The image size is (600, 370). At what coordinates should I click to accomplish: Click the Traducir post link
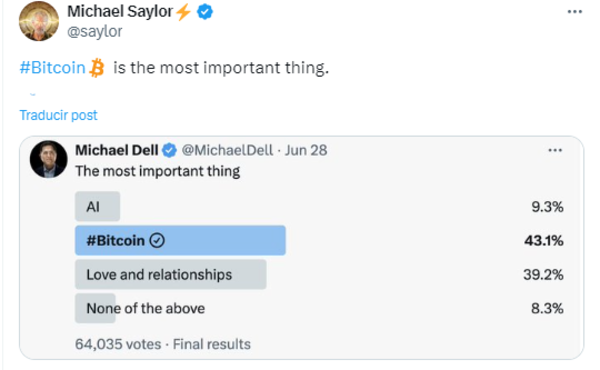point(59,115)
